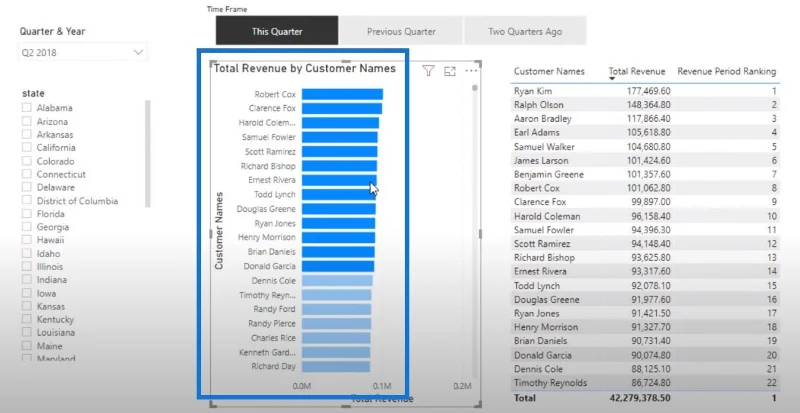
Task: Click the 42,279,378.50 total value
Action: pyautogui.click(x=640, y=397)
